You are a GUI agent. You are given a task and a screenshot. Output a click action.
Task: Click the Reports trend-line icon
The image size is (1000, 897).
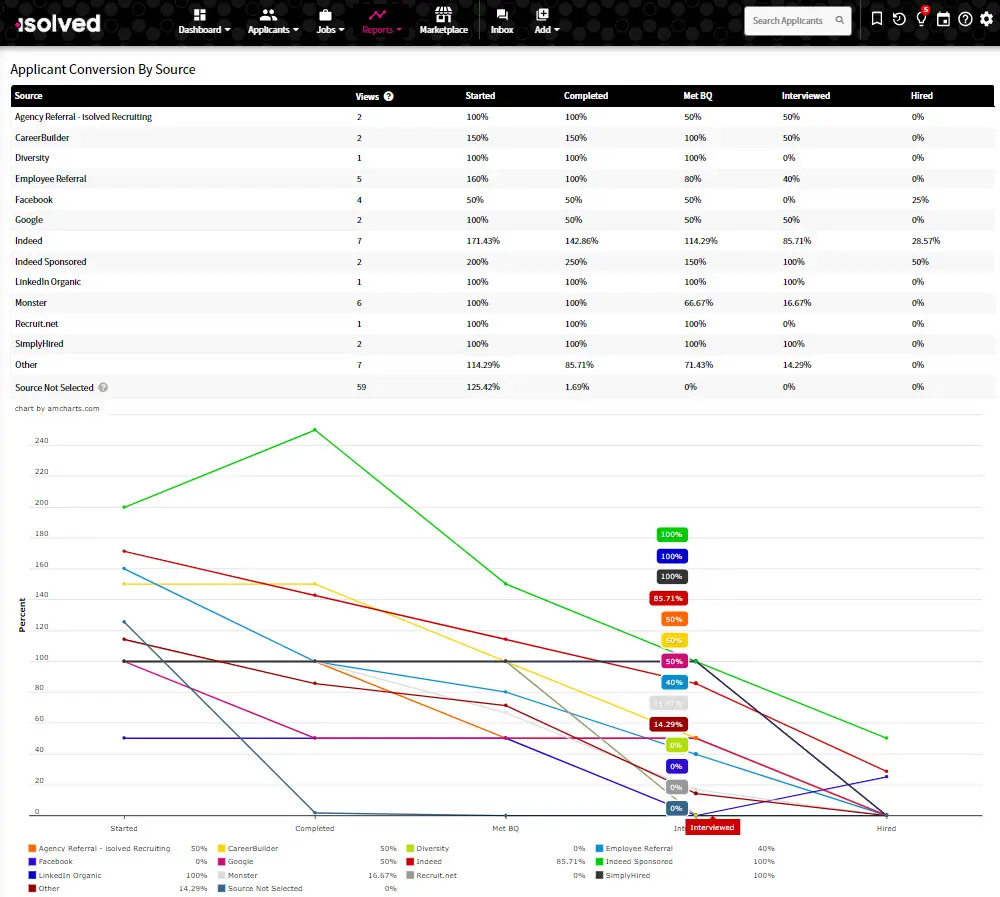coord(377,15)
